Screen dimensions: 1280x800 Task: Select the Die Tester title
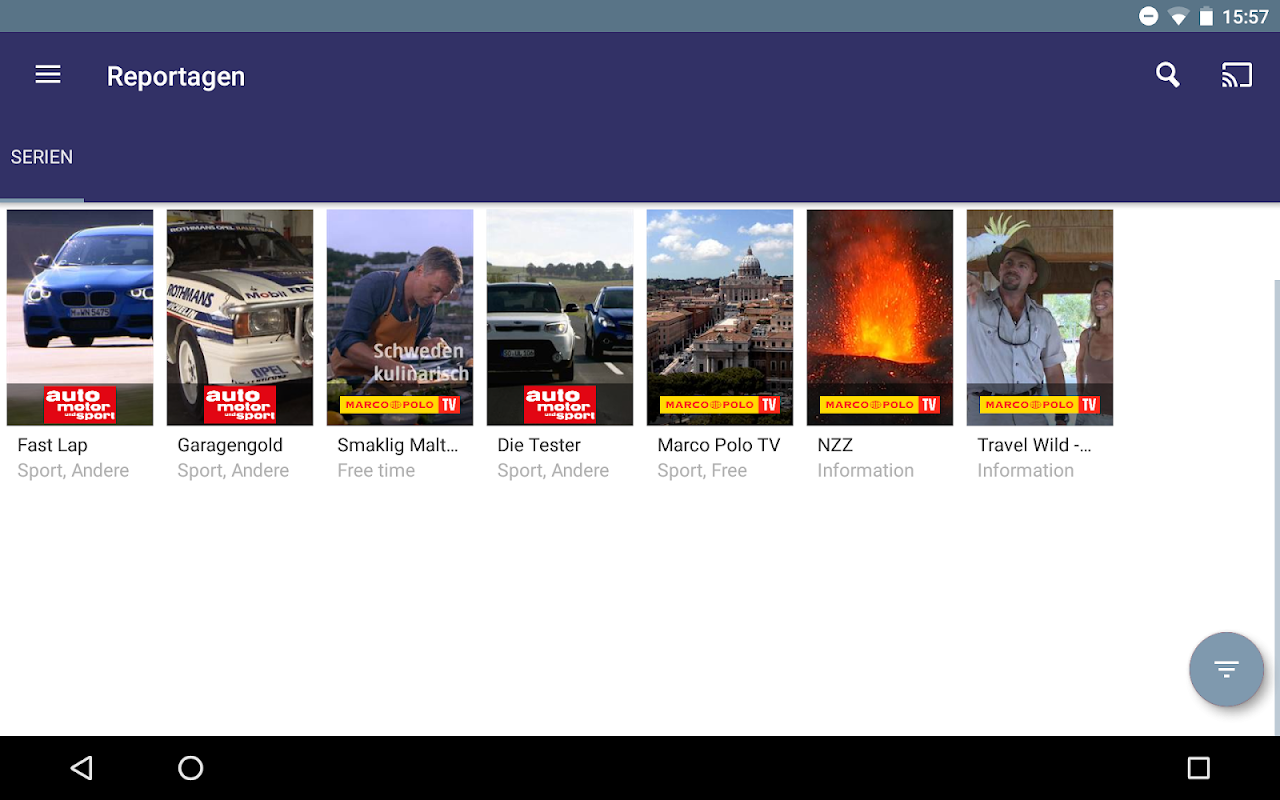[x=539, y=445]
